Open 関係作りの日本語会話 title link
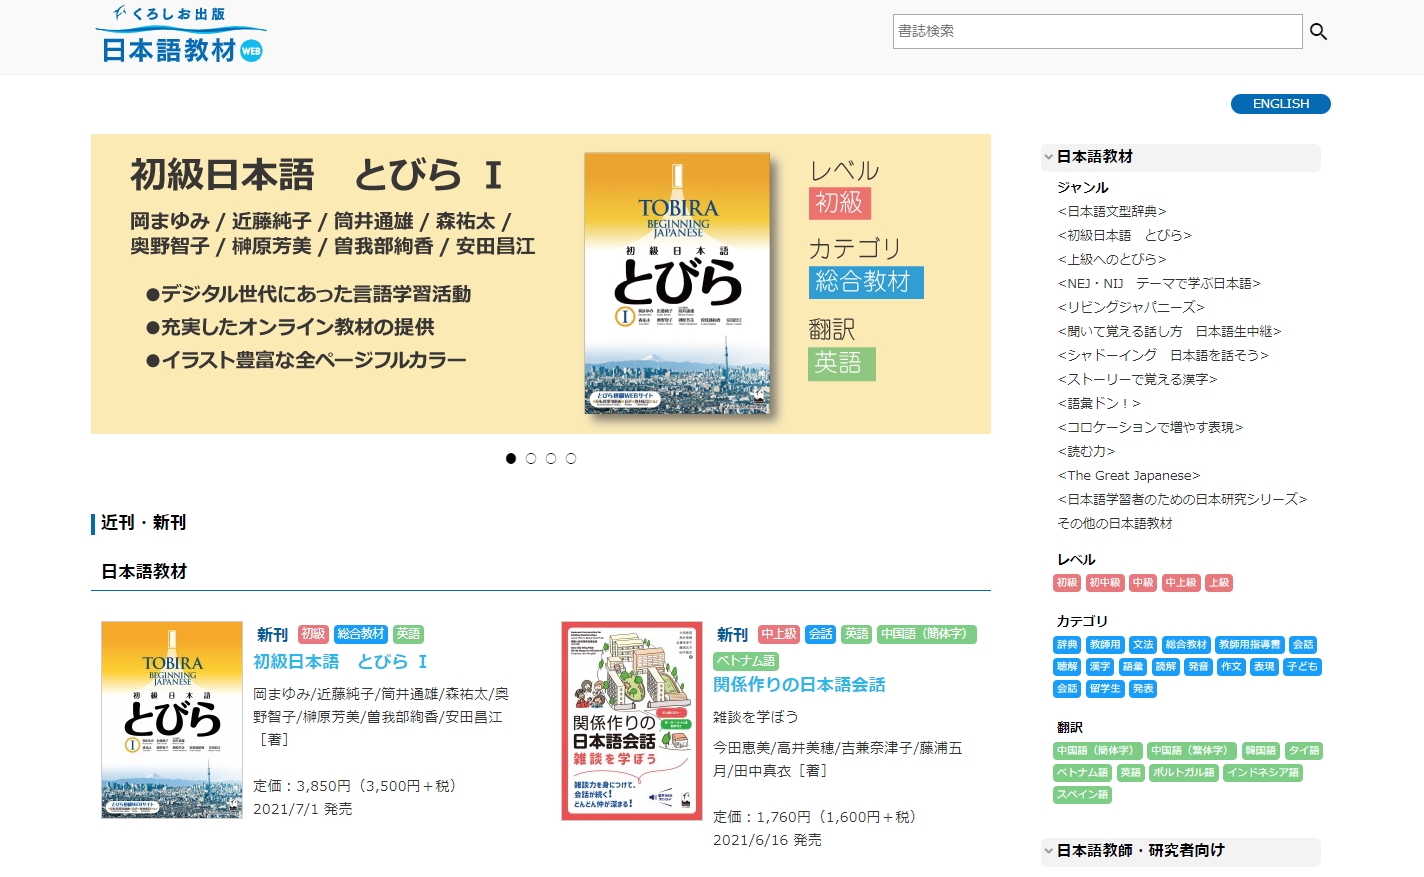The image size is (1424, 877). click(x=799, y=685)
